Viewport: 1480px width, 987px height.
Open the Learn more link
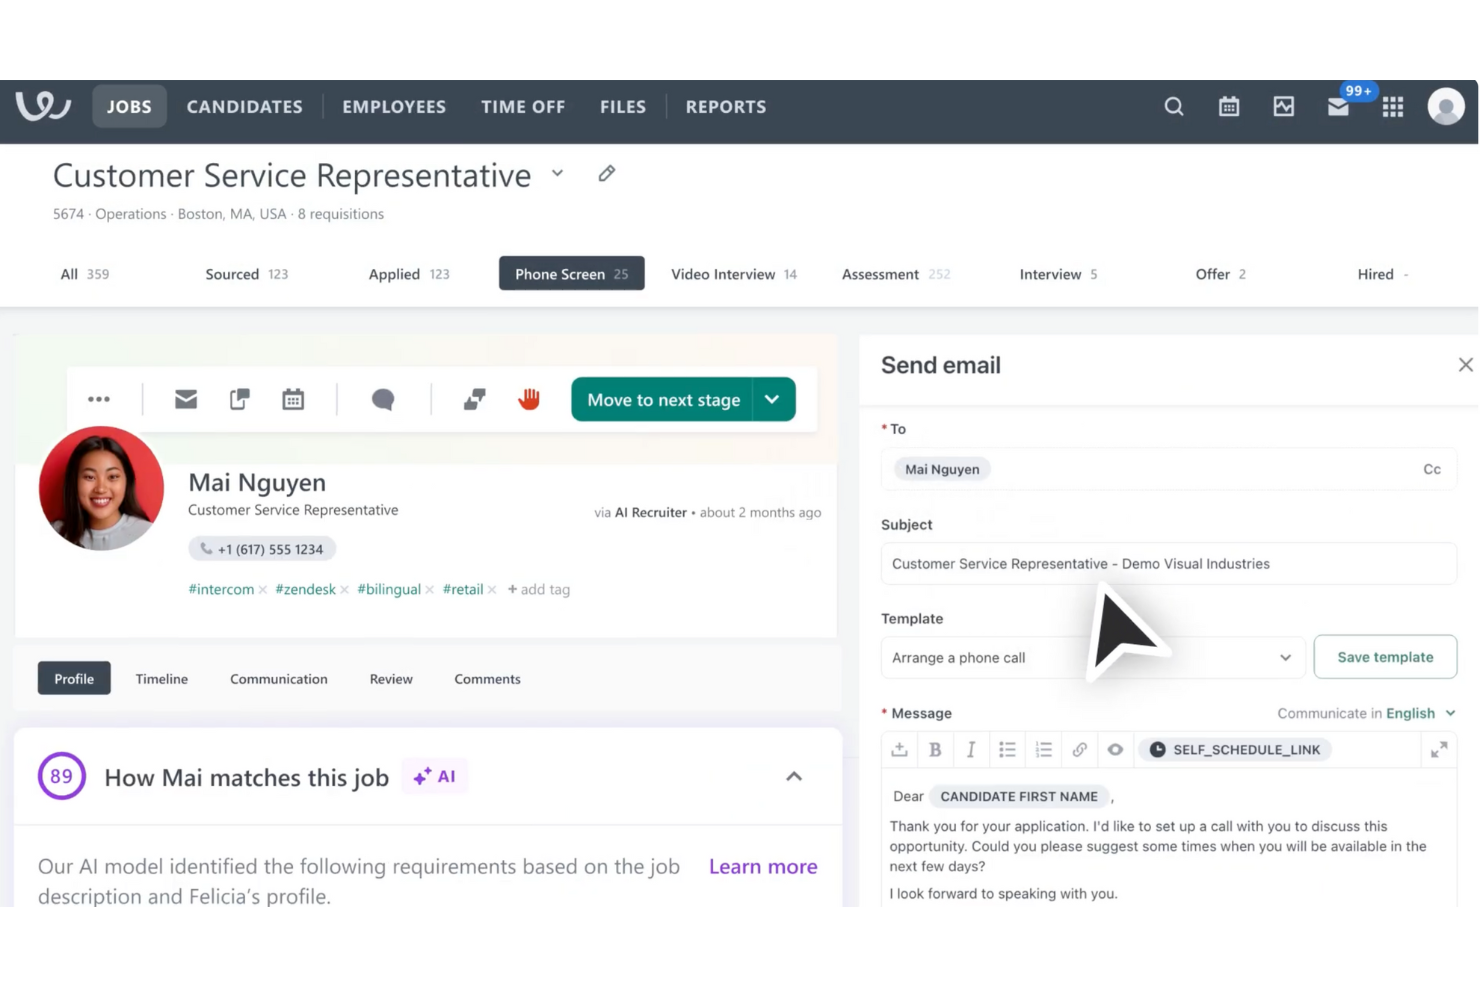(x=762, y=866)
